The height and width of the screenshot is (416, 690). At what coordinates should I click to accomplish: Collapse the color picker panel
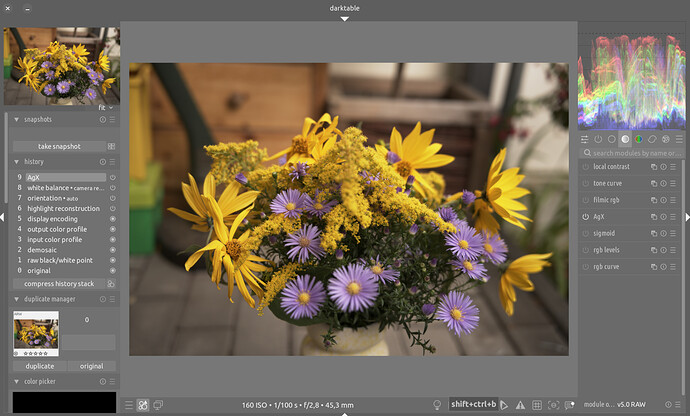click(x=16, y=382)
